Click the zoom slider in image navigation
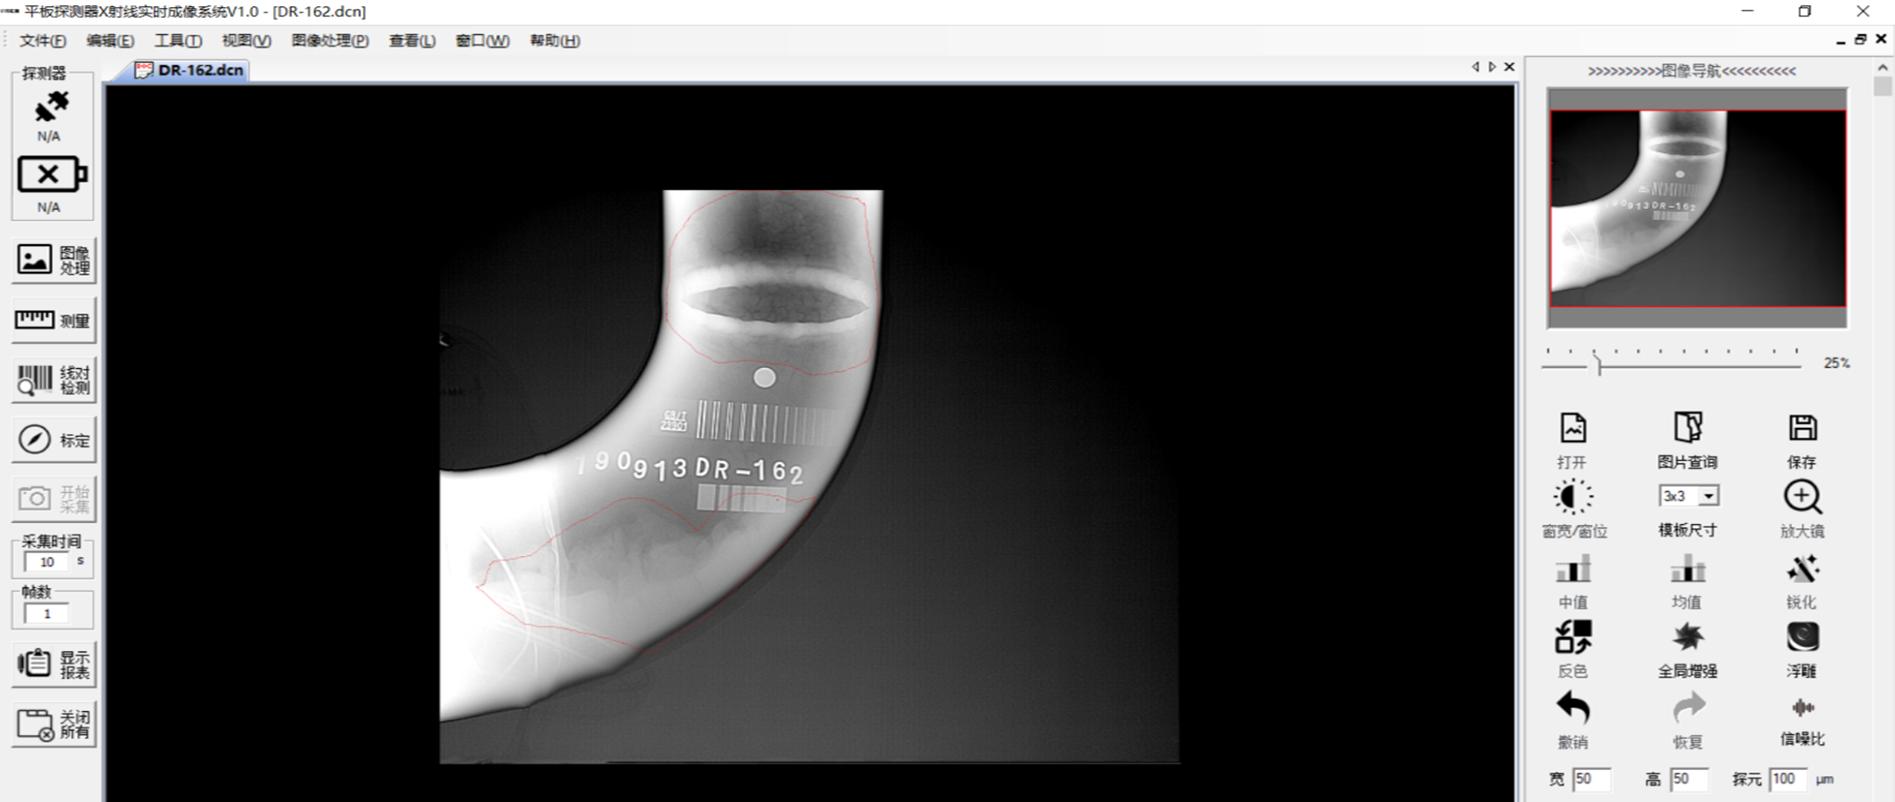 [1598, 364]
